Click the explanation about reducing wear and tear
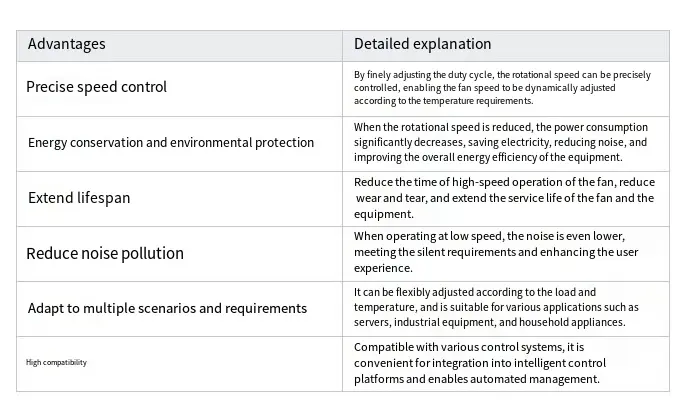The width and height of the screenshot is (688, 402). (504, 197)
